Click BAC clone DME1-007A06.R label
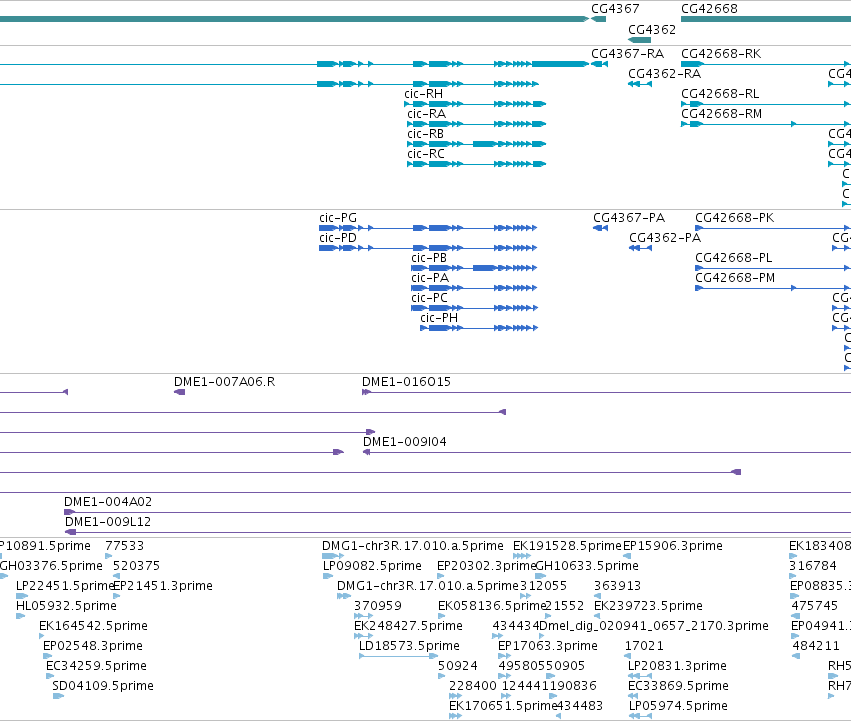The image size is (851, 721). [x=224, y=382]
